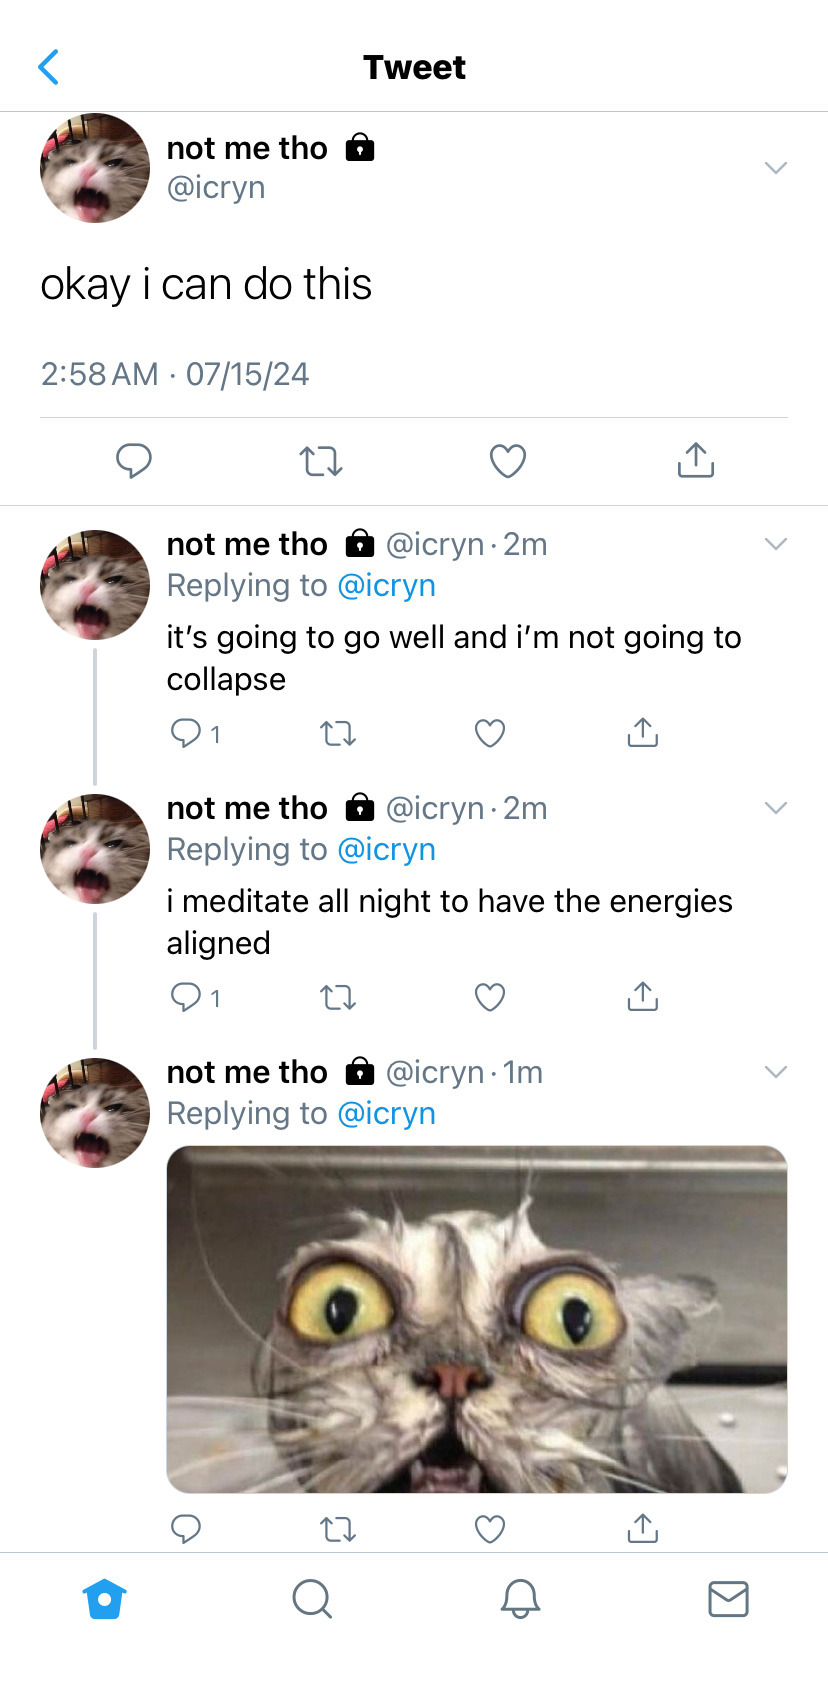Go to the Home tab
The width and height of the screenshot is (828, 1682).
pyautogui.click(x=105, y=1598)
